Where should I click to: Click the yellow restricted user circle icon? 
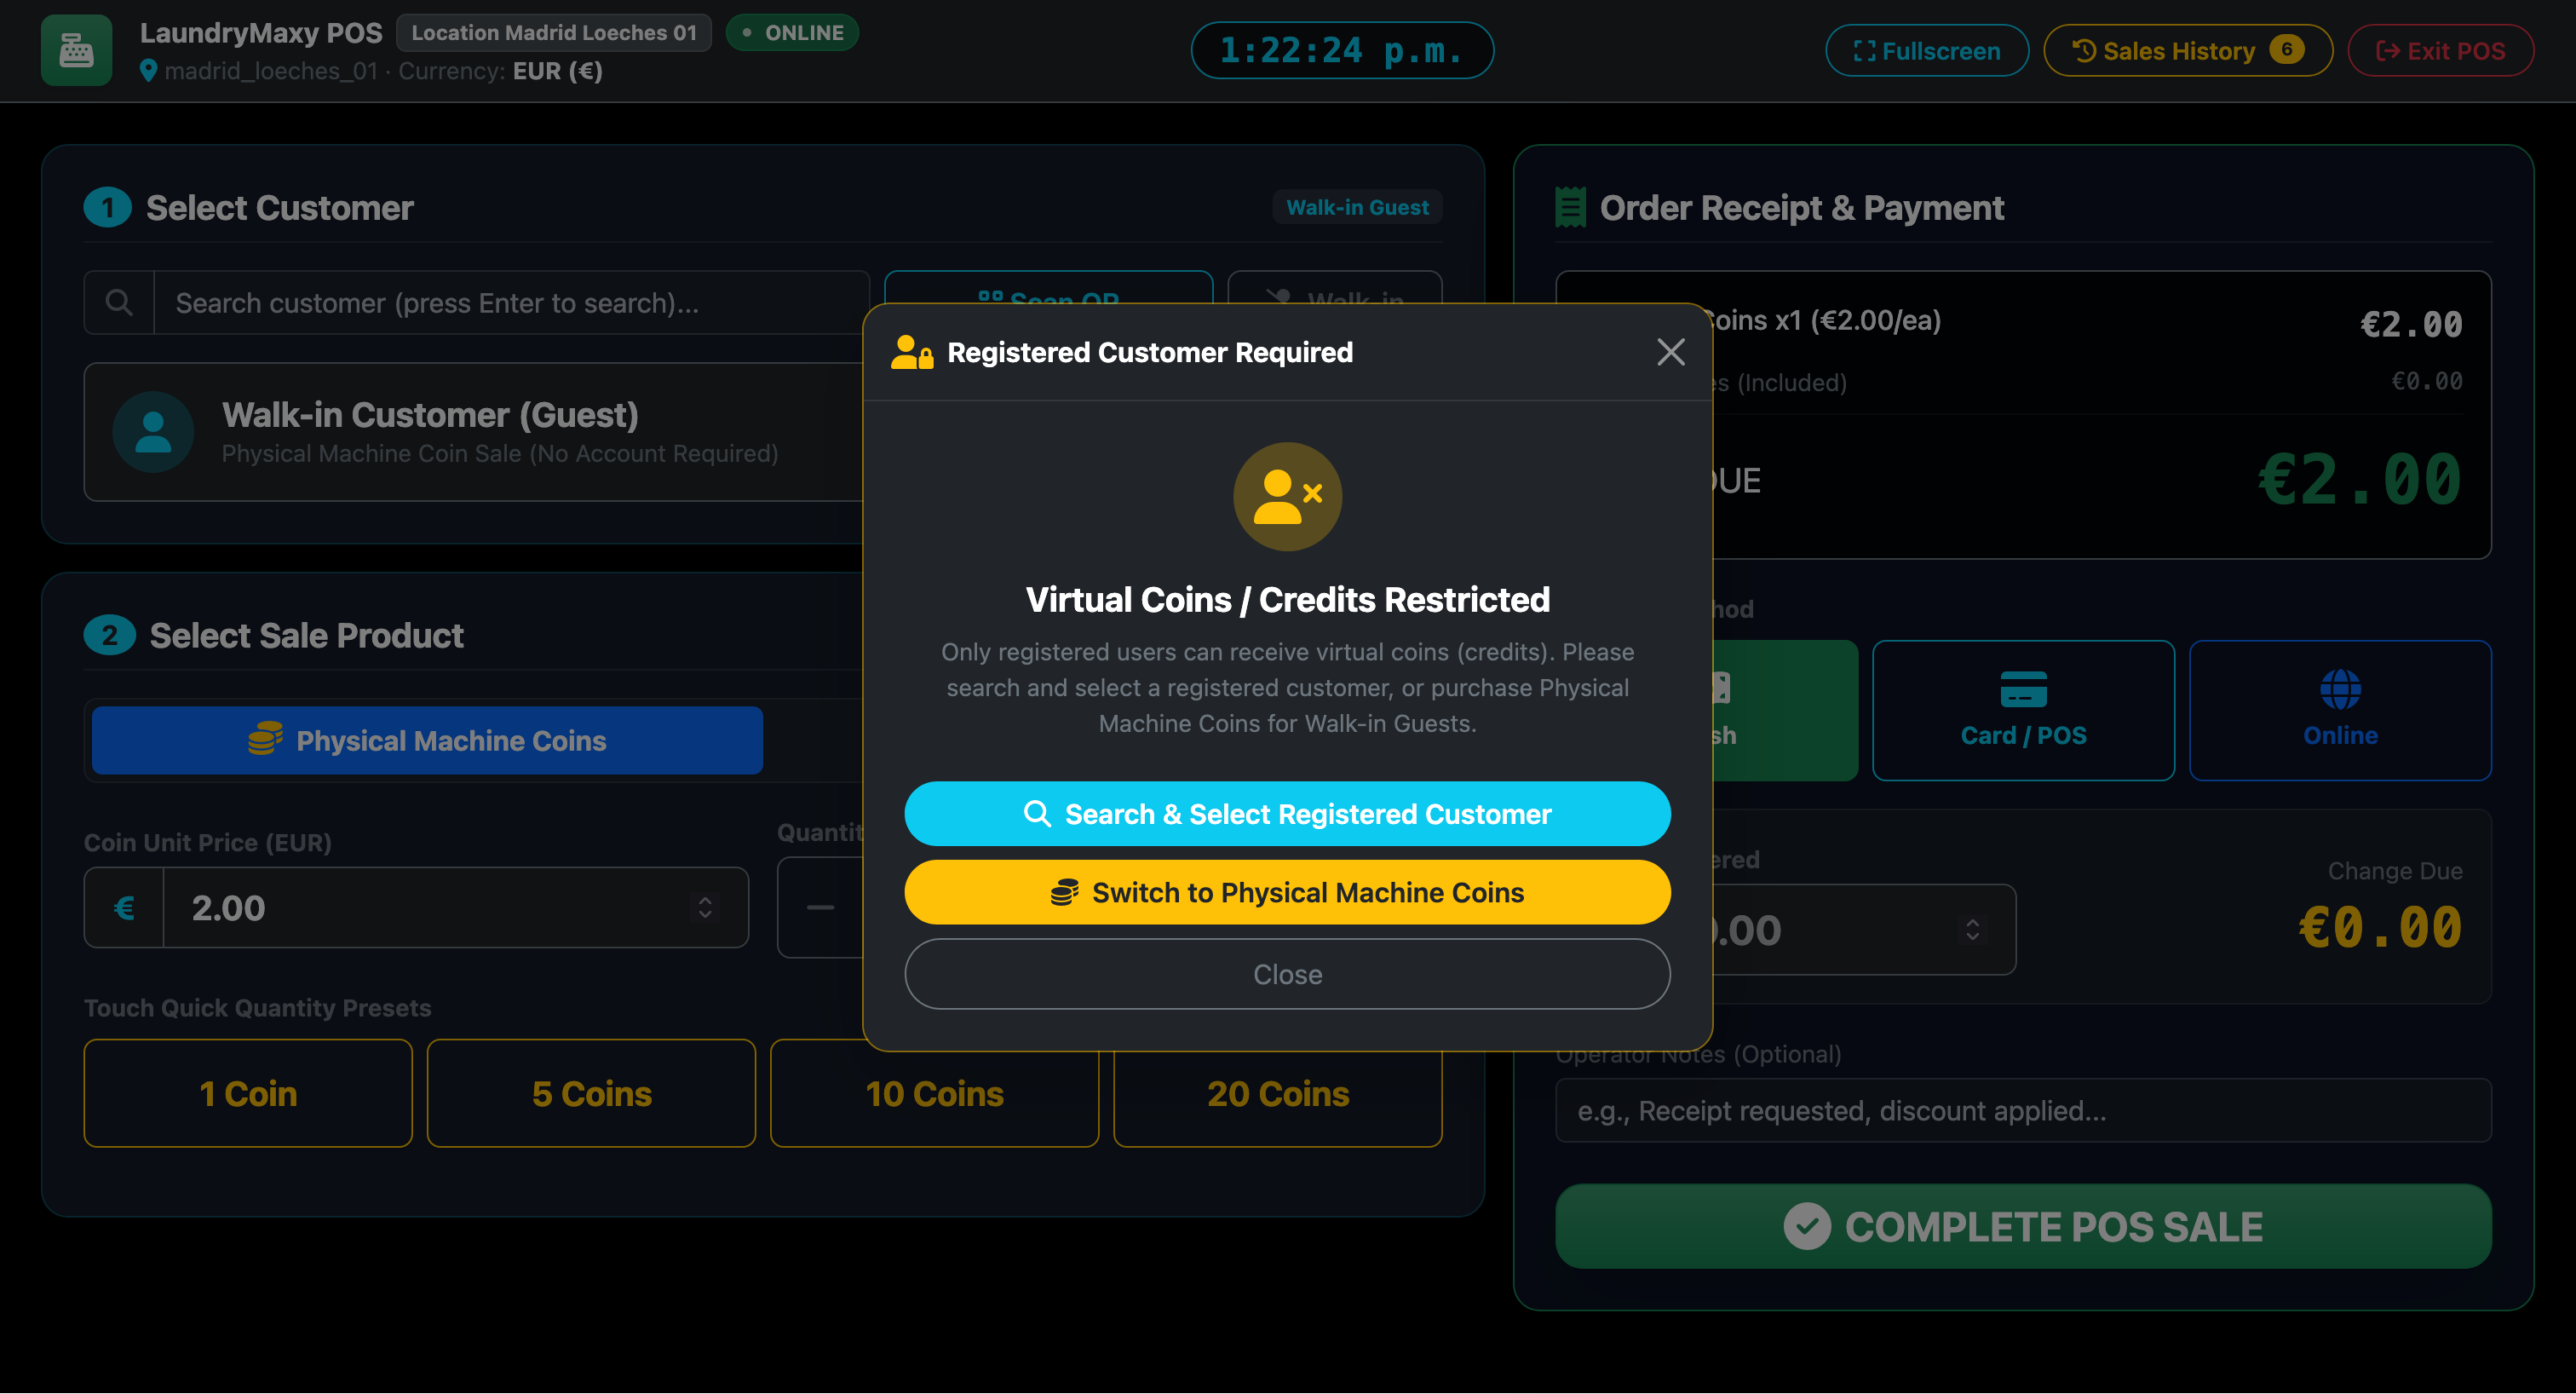point(1287,497)
